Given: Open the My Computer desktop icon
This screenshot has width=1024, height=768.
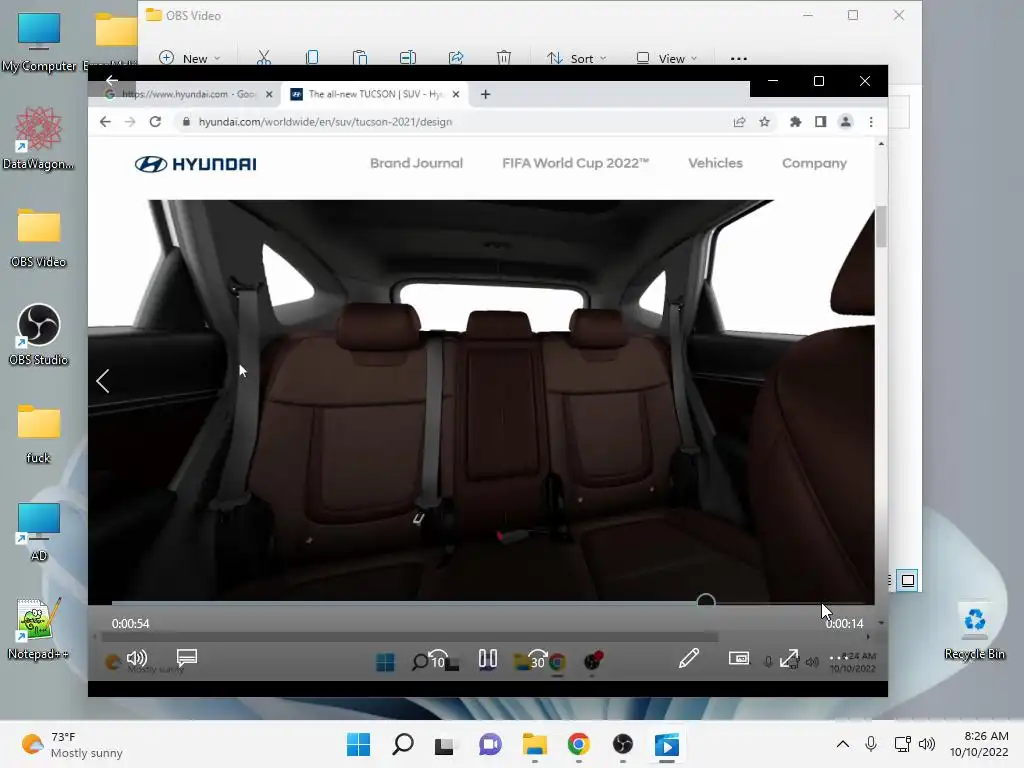Looking at the screenshot, I should click(39, 42).
